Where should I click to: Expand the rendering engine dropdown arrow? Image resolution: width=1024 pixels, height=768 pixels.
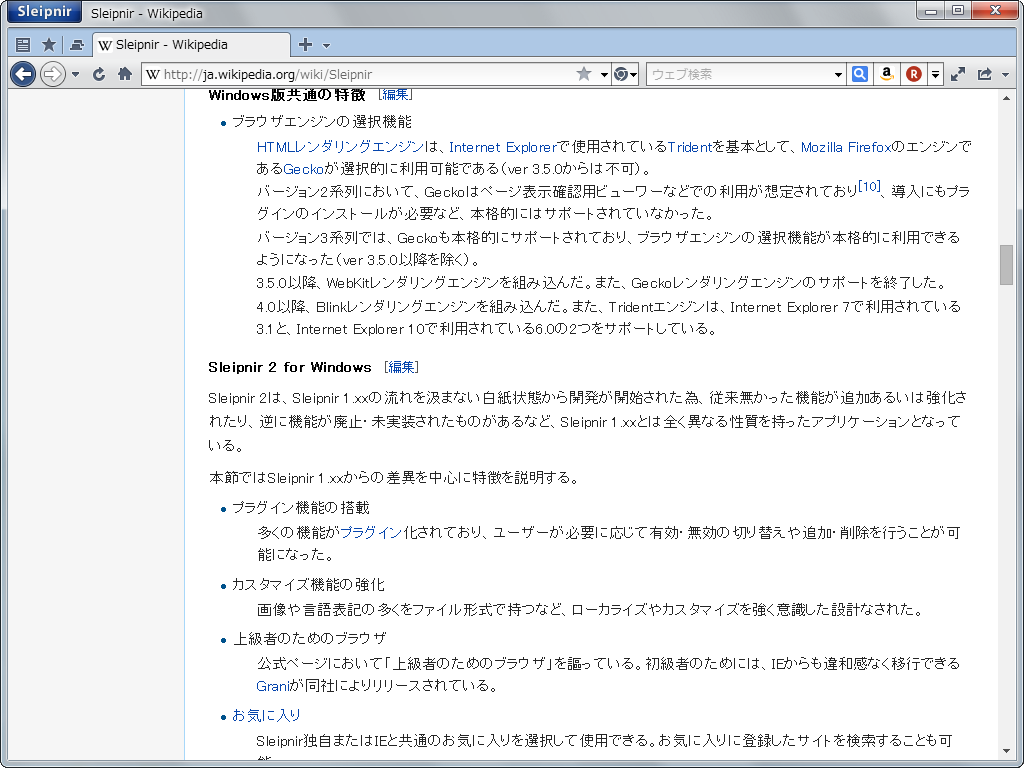tap(633, 74)
